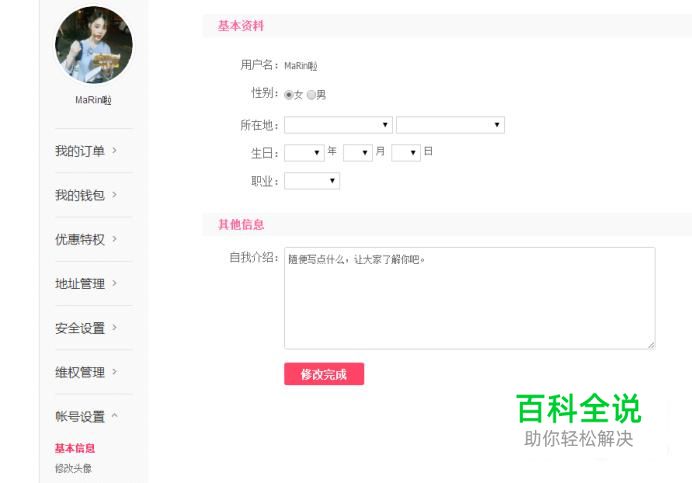Open the birthday year dropdown
Screen dimensions: 692x483
304,153
